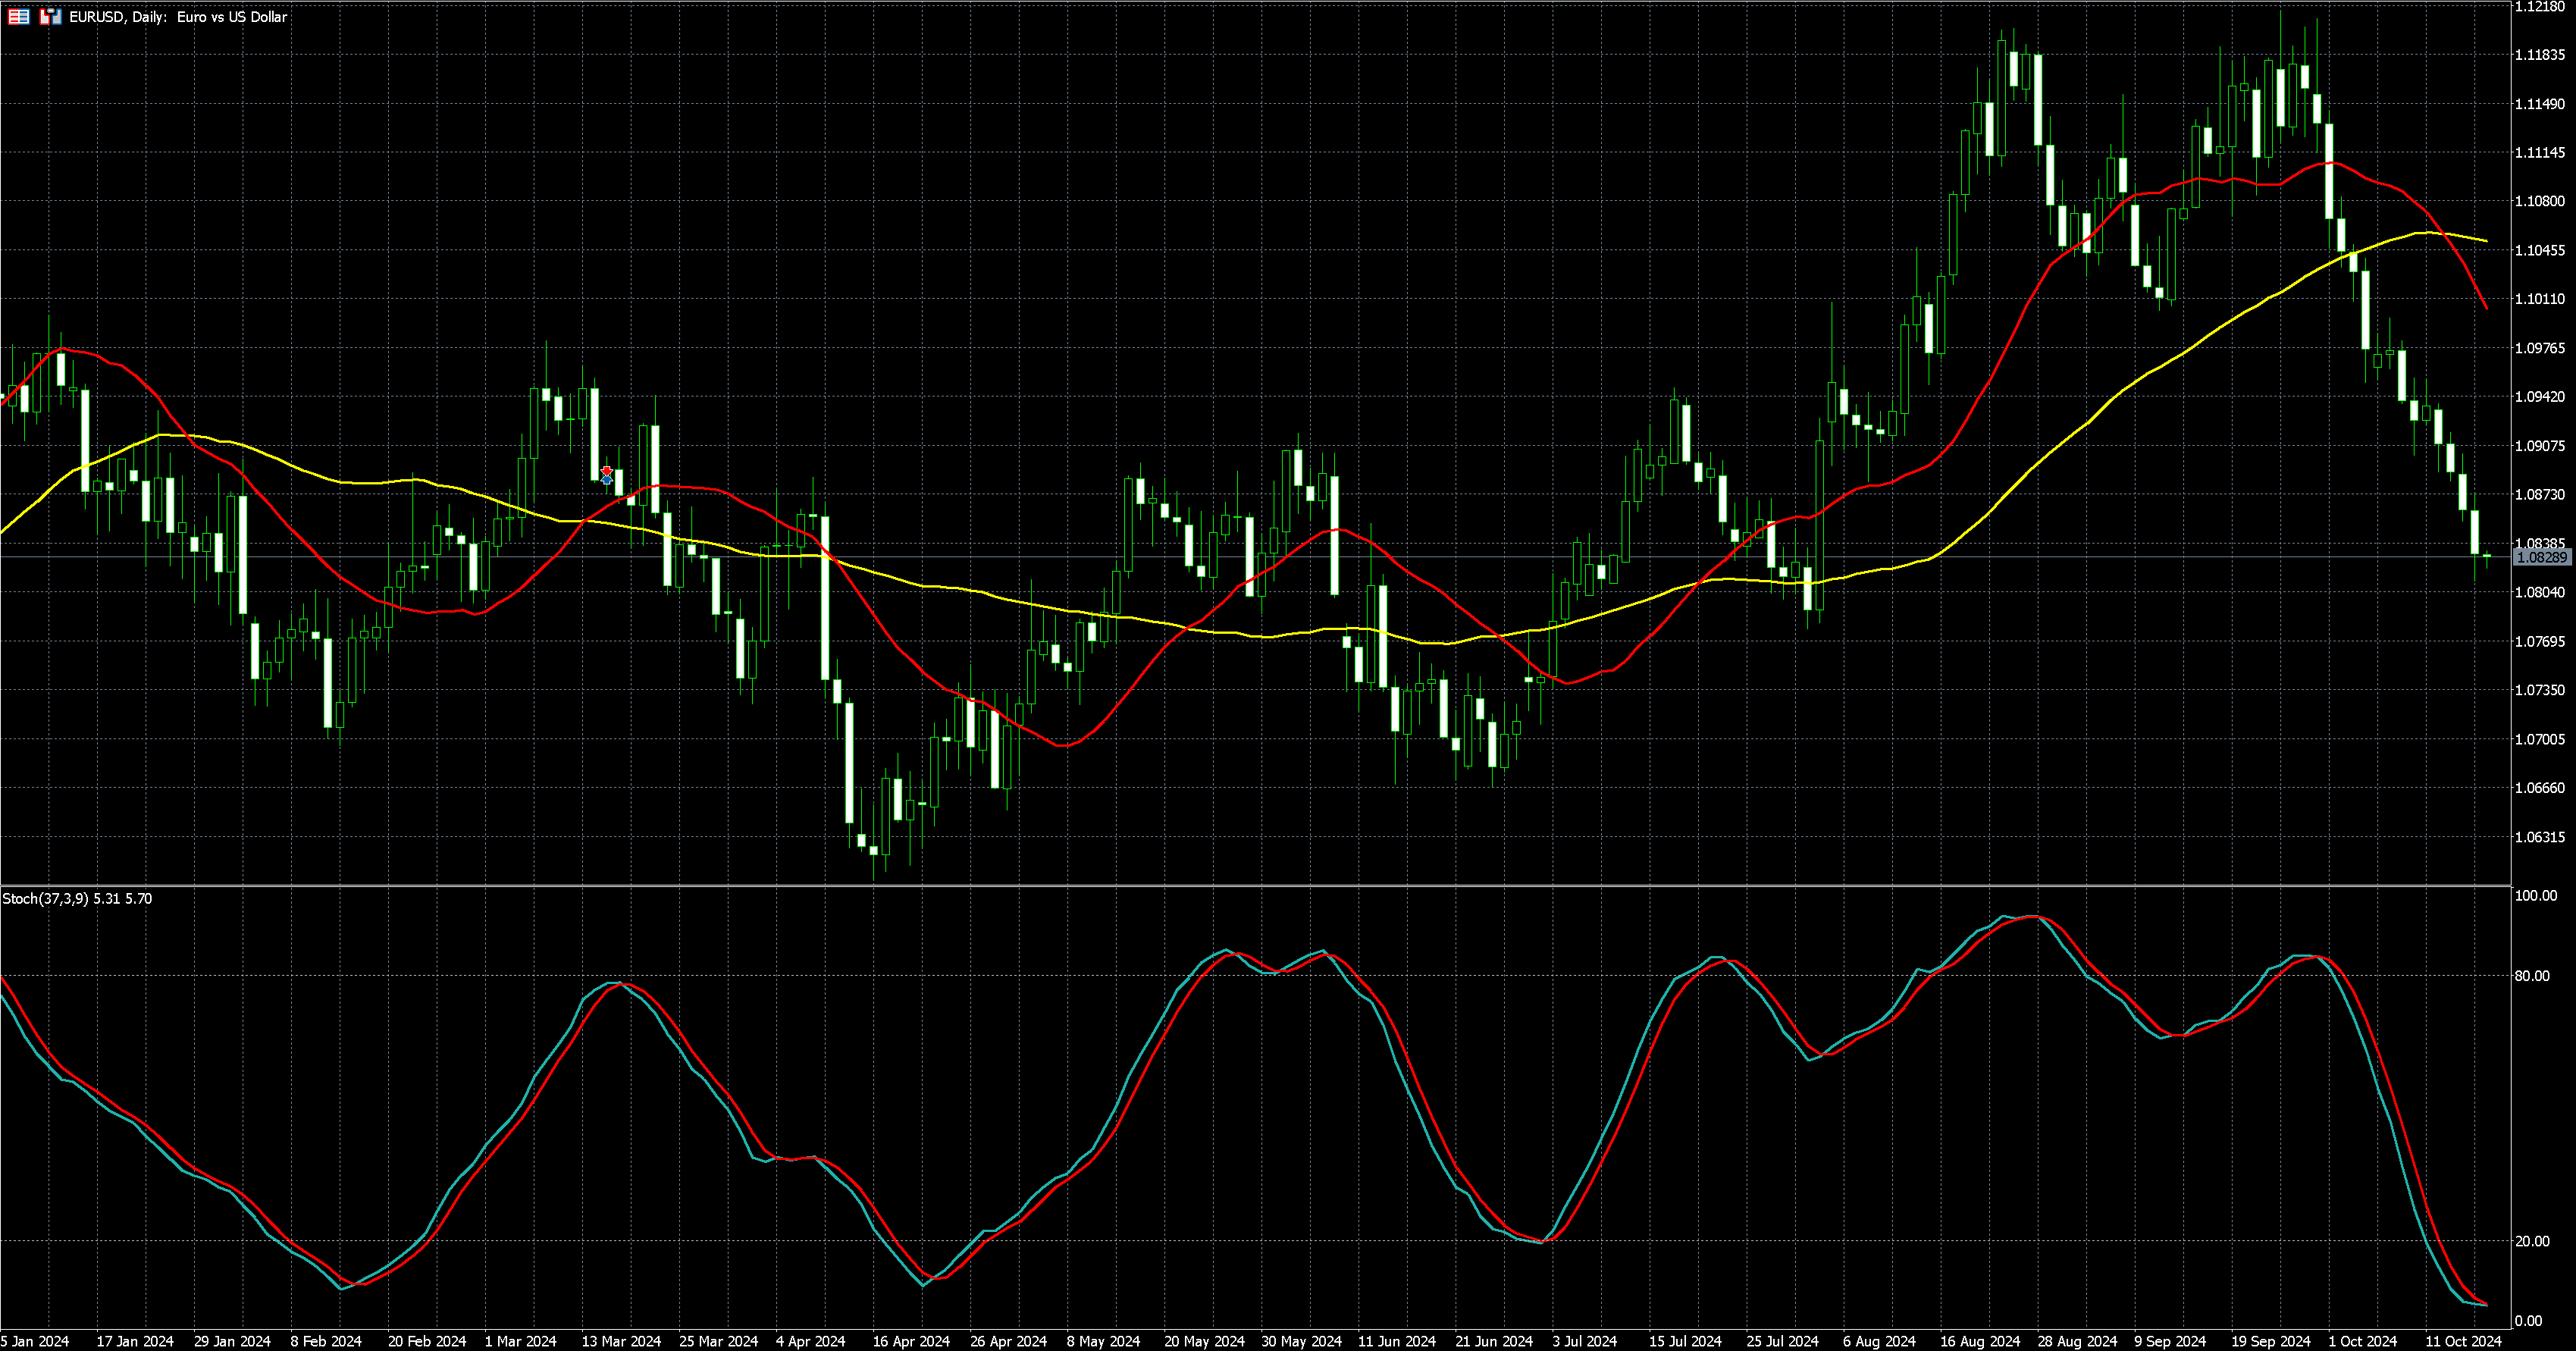
Task: Click the 1.12180 top price axis label
Action: tap(2540, 7)
